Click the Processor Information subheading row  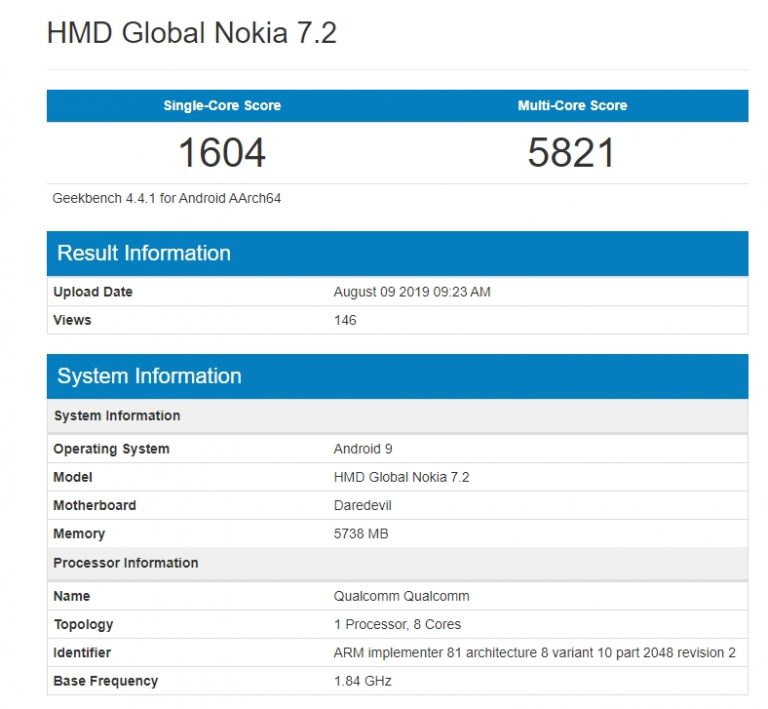126,563
